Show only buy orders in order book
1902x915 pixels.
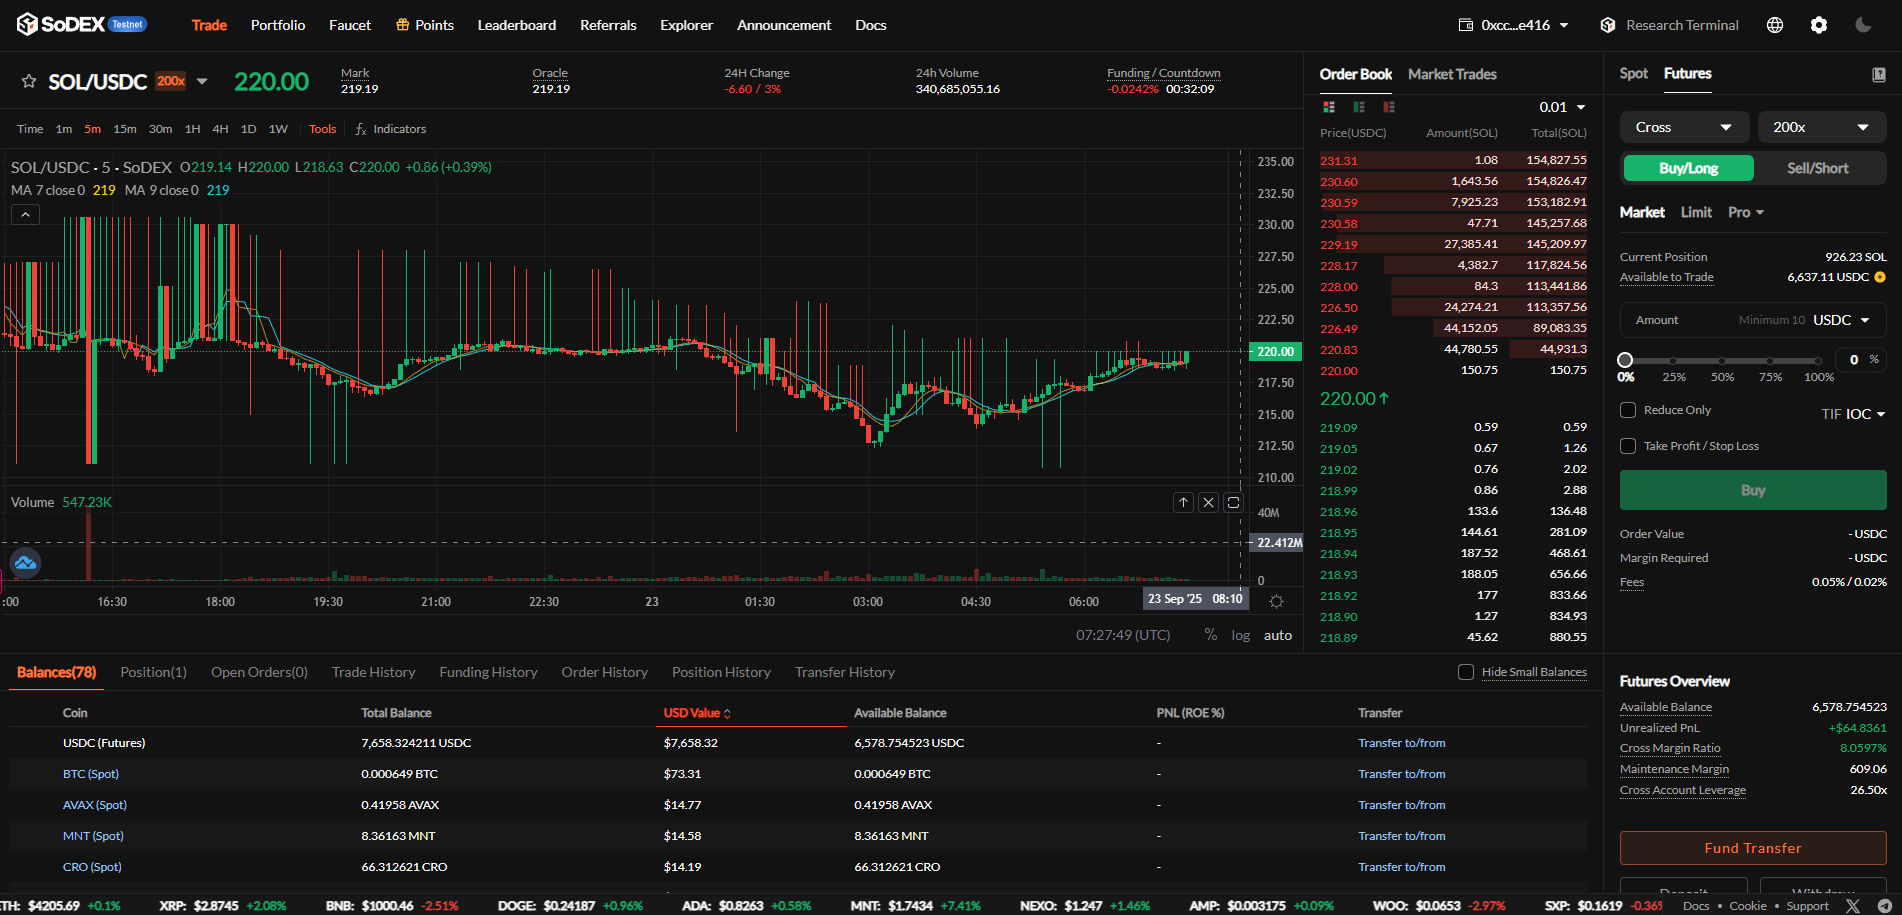[x=1359, y=107]
